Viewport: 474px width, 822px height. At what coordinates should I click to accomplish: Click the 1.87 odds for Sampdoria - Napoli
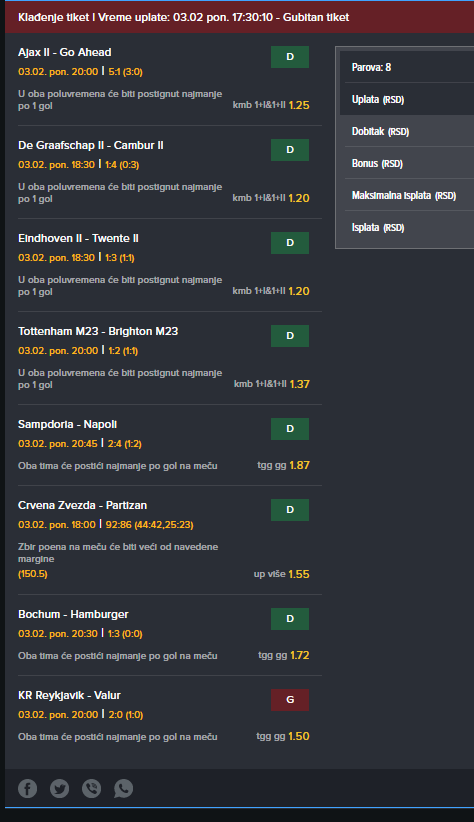tap(299, 466)
